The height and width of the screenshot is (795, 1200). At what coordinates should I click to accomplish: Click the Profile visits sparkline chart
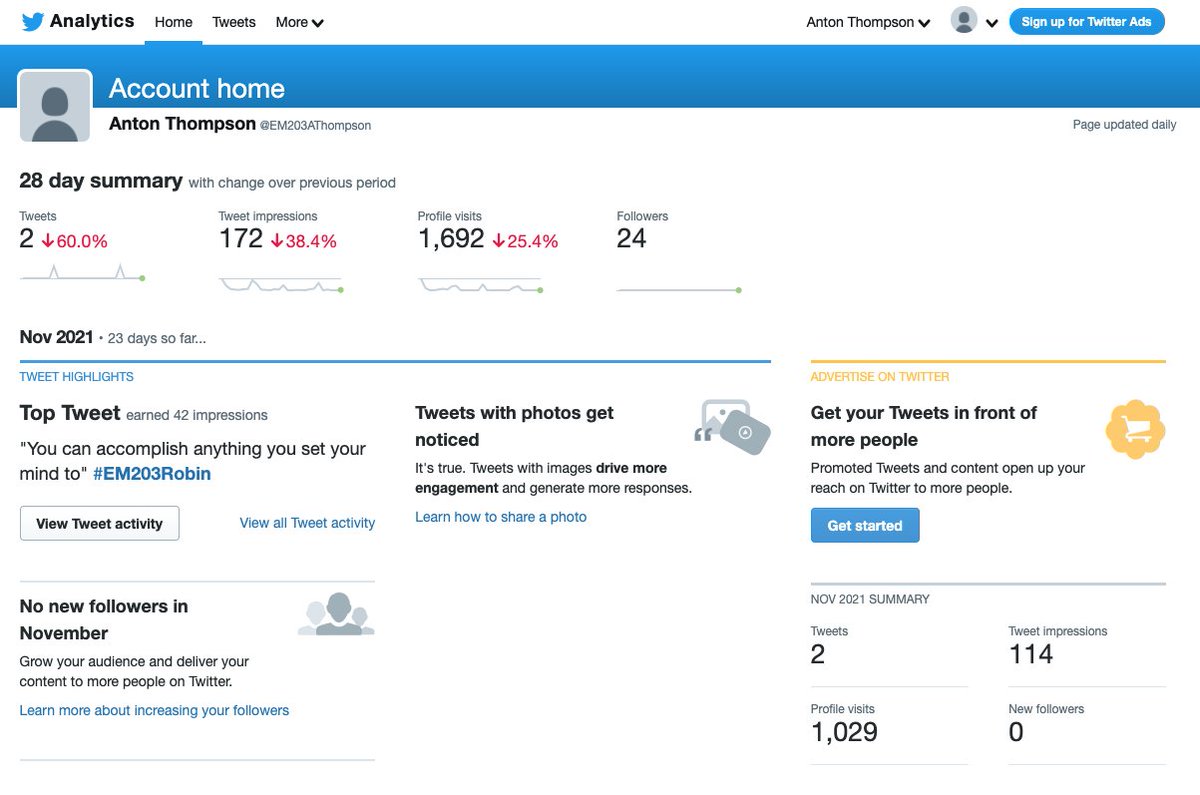(x=480, y=285)
